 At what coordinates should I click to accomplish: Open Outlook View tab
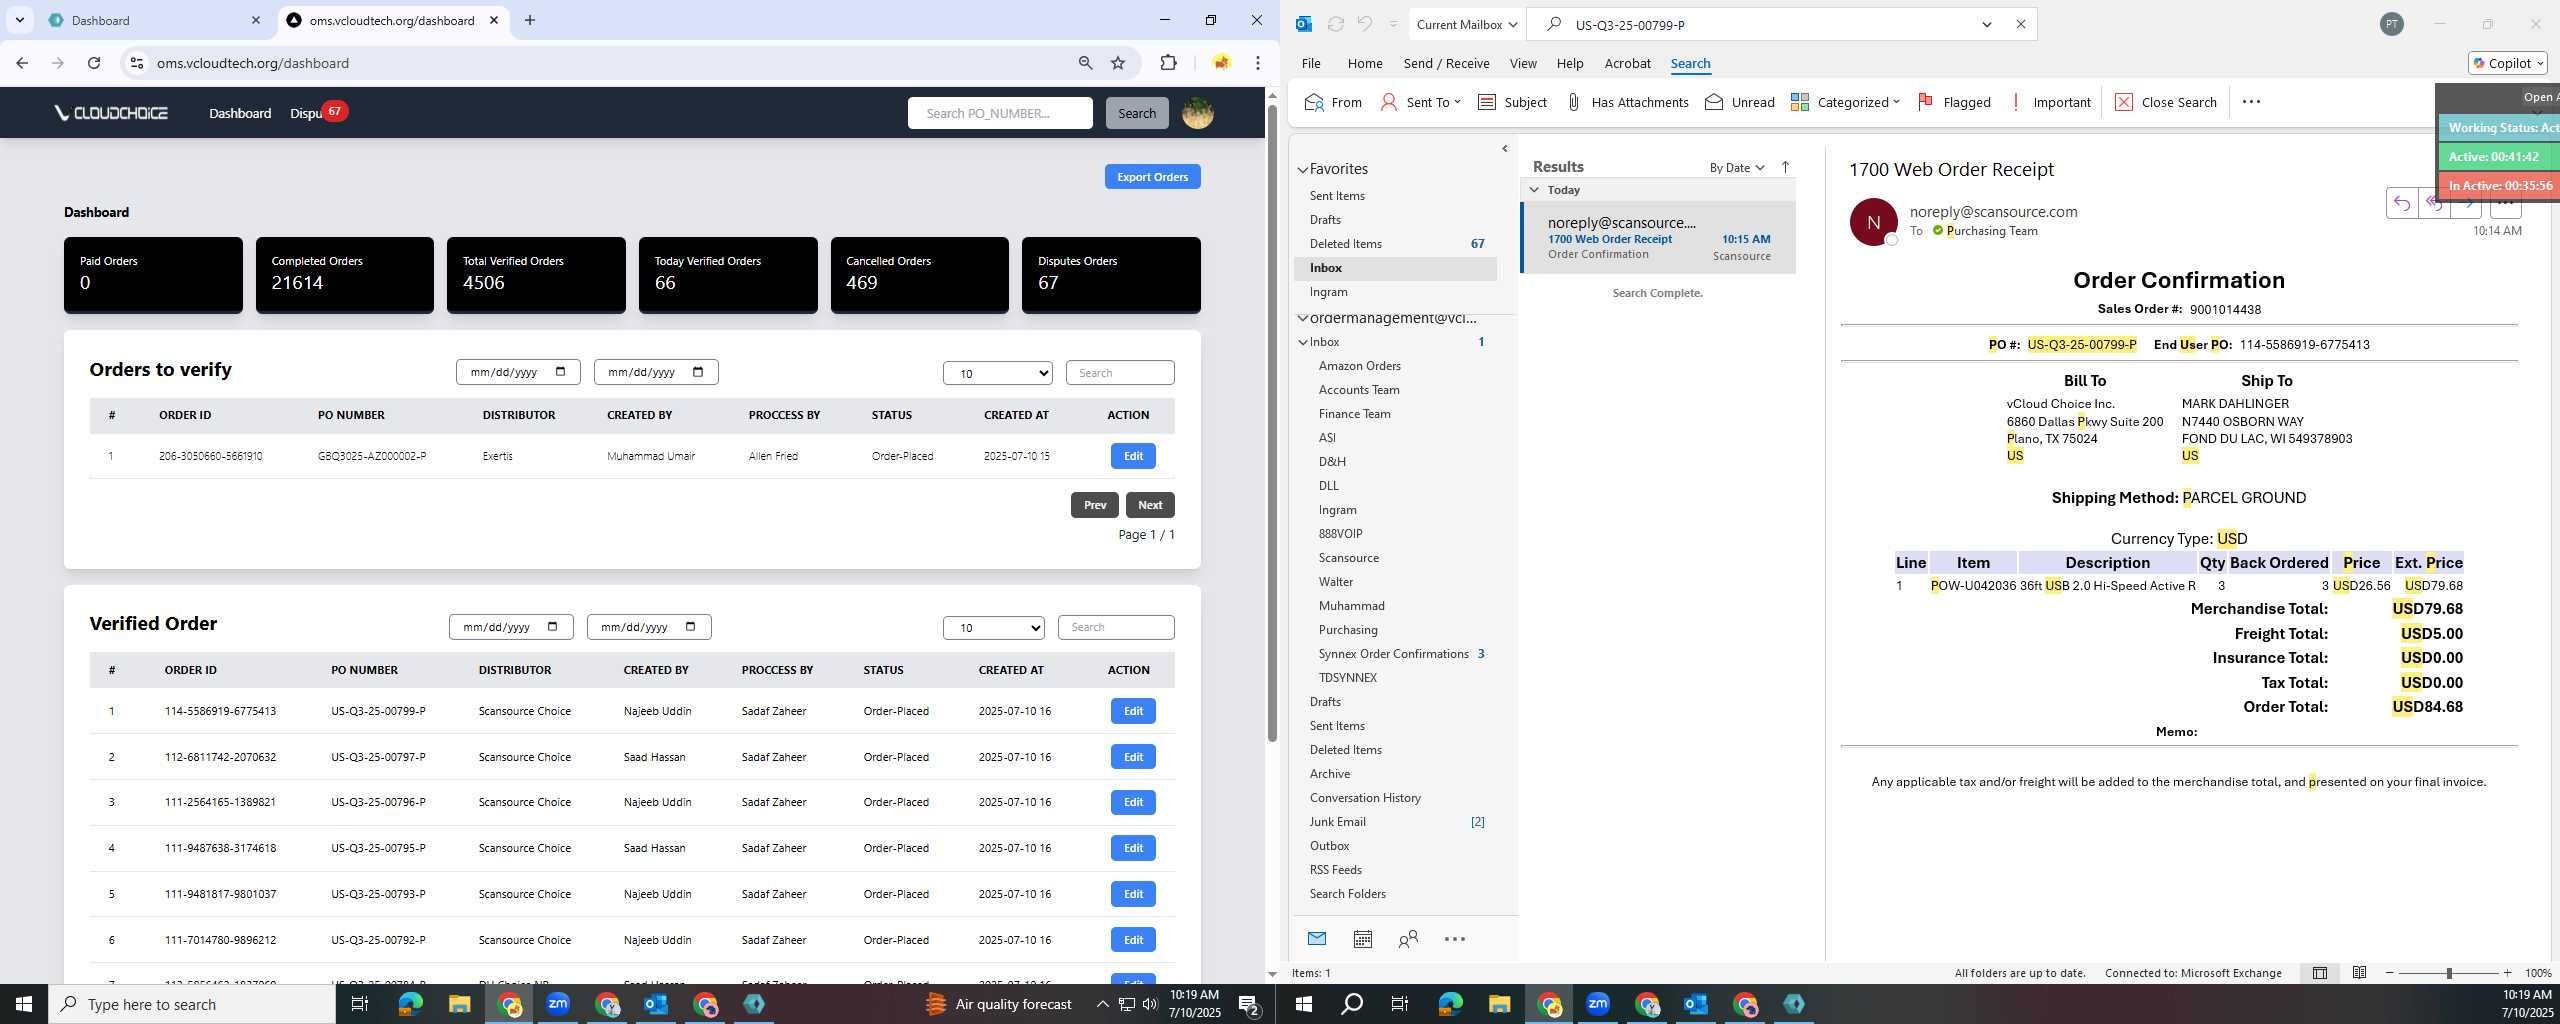tap(1523, 63)
